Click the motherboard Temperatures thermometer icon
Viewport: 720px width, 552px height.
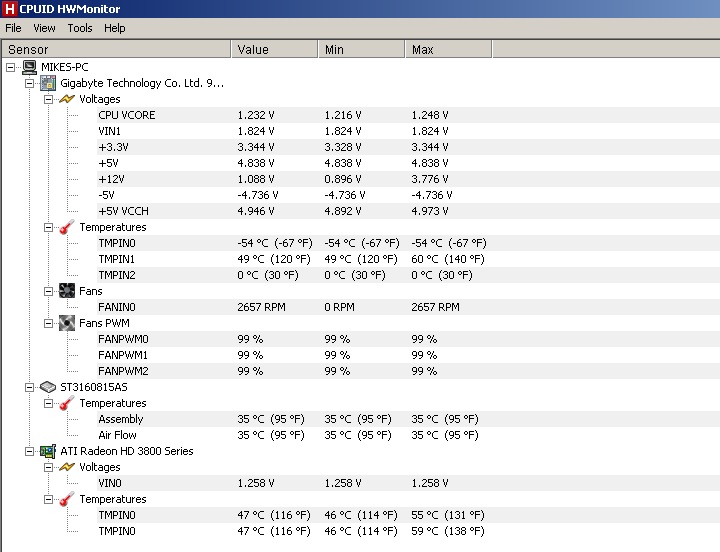pos(67,227)
